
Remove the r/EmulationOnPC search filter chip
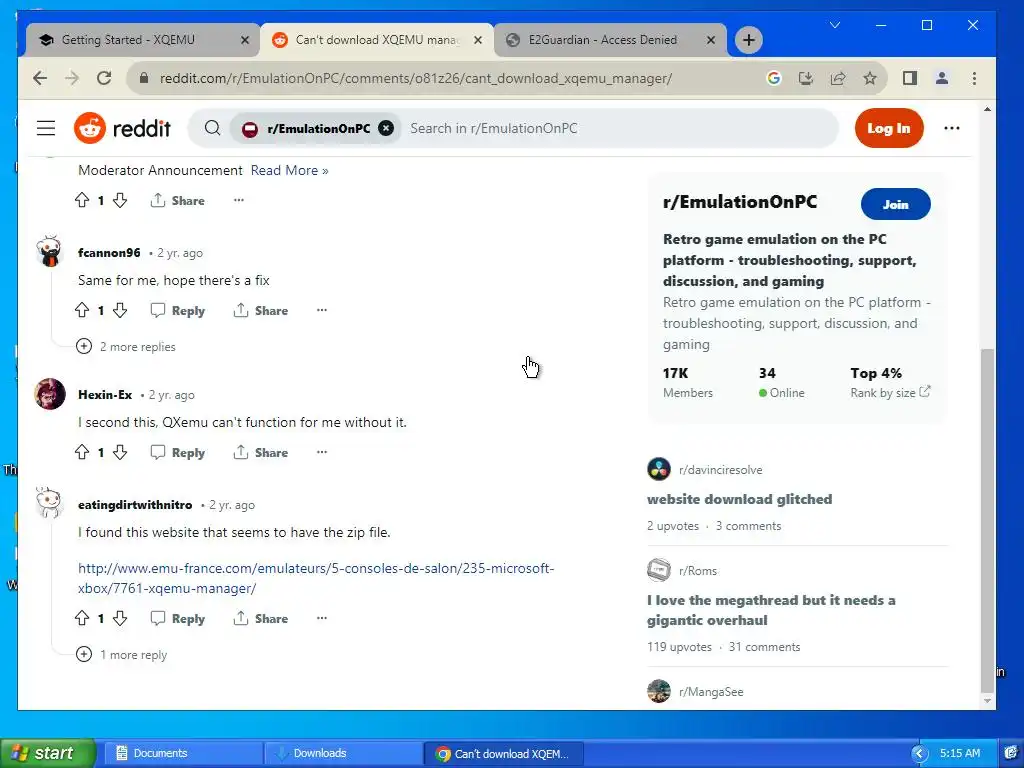(386, 128)
